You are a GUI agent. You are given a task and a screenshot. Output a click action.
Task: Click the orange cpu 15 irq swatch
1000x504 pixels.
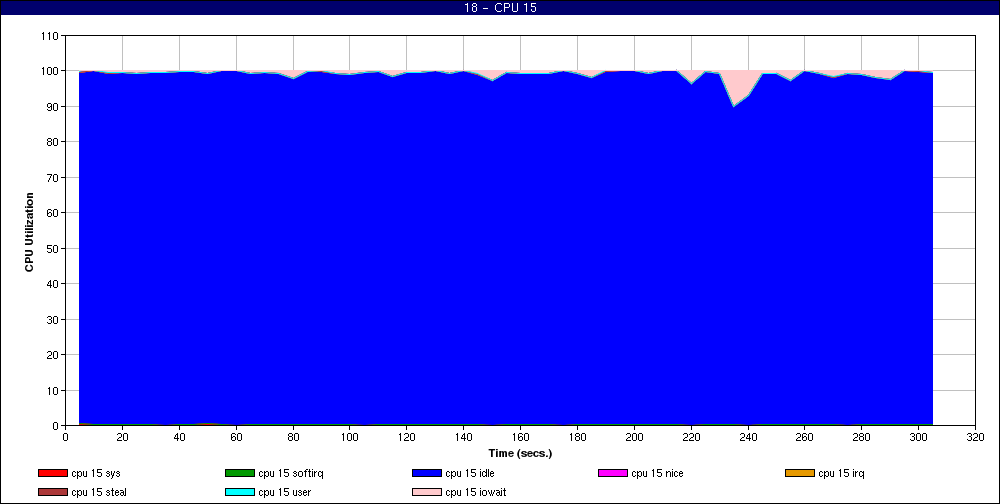point(800,473)
